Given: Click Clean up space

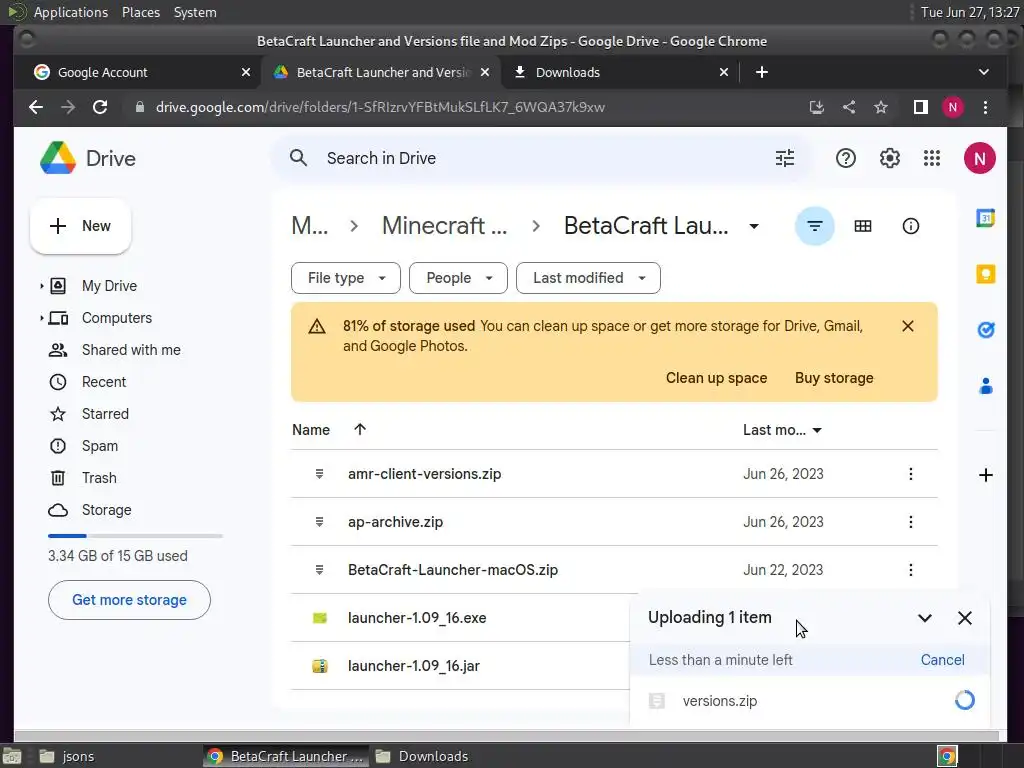Looking at the screenshot, I should 716,378.
